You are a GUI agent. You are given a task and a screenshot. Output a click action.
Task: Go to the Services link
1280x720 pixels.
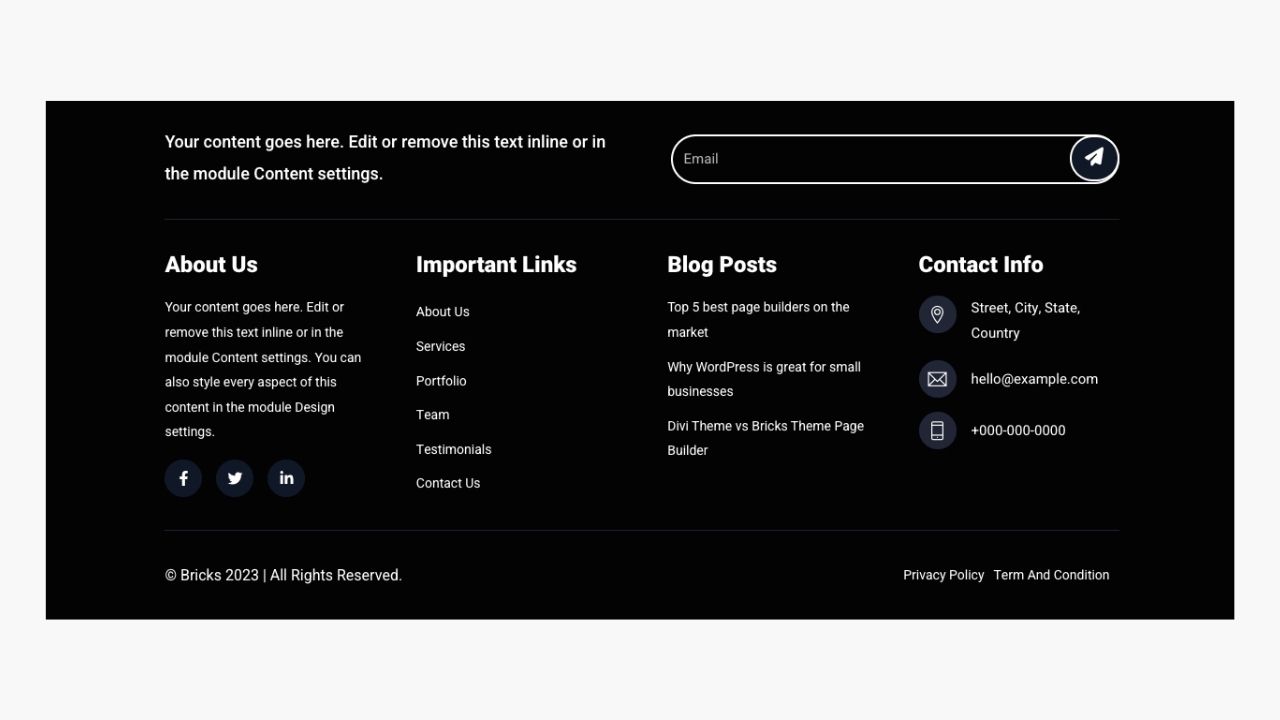click(440, 346)
